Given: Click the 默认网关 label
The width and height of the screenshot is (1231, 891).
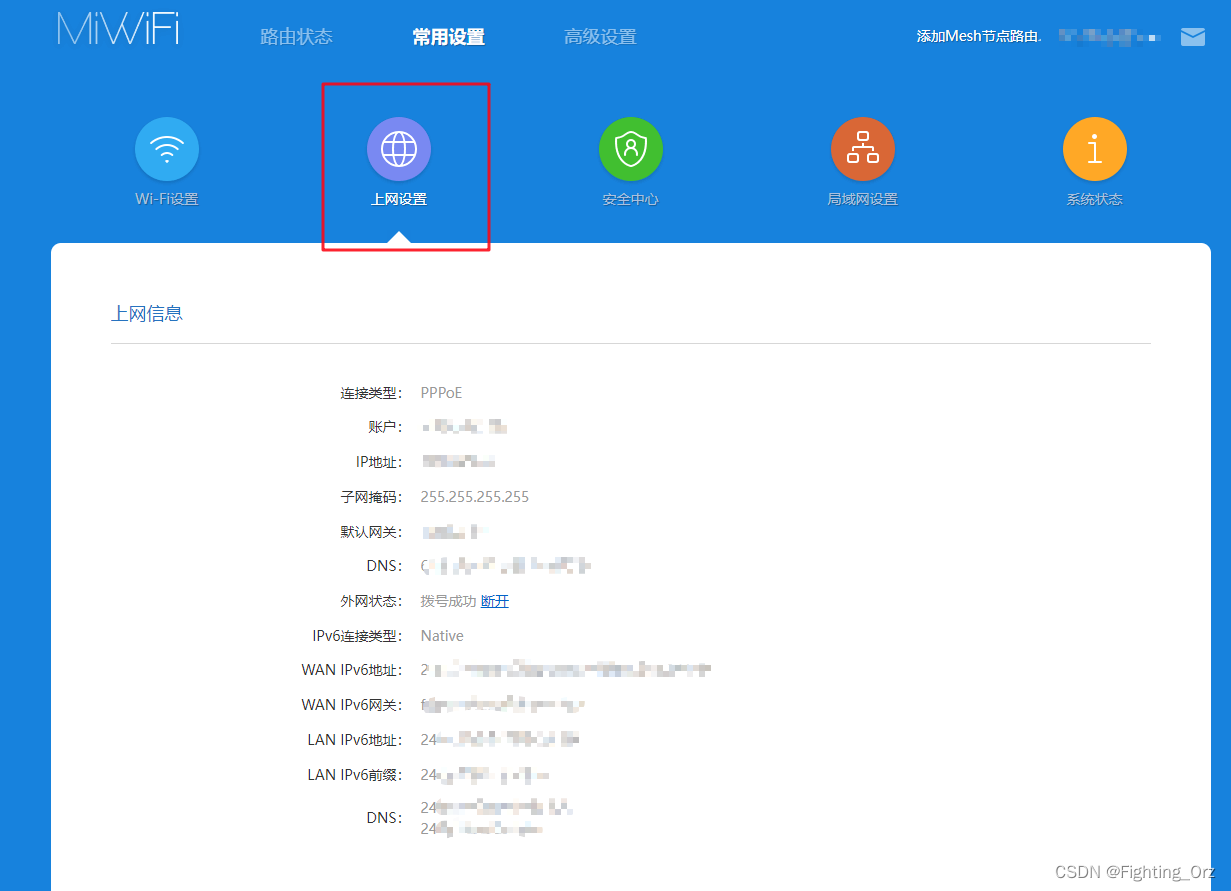Looking at the screenshot, I should [370, 532].
